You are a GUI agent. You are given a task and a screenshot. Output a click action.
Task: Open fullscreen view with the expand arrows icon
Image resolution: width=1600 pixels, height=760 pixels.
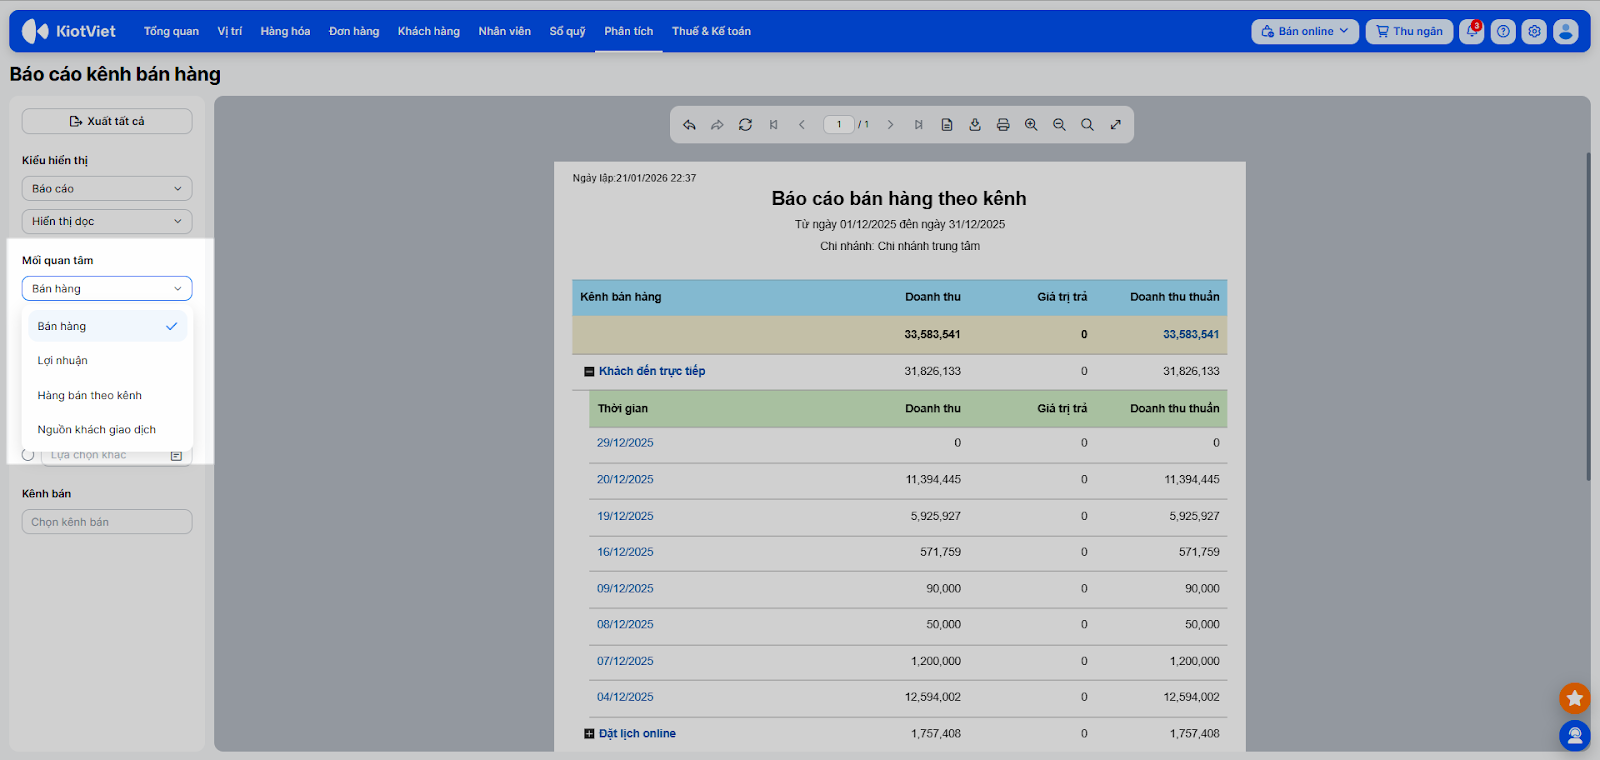1116,125
